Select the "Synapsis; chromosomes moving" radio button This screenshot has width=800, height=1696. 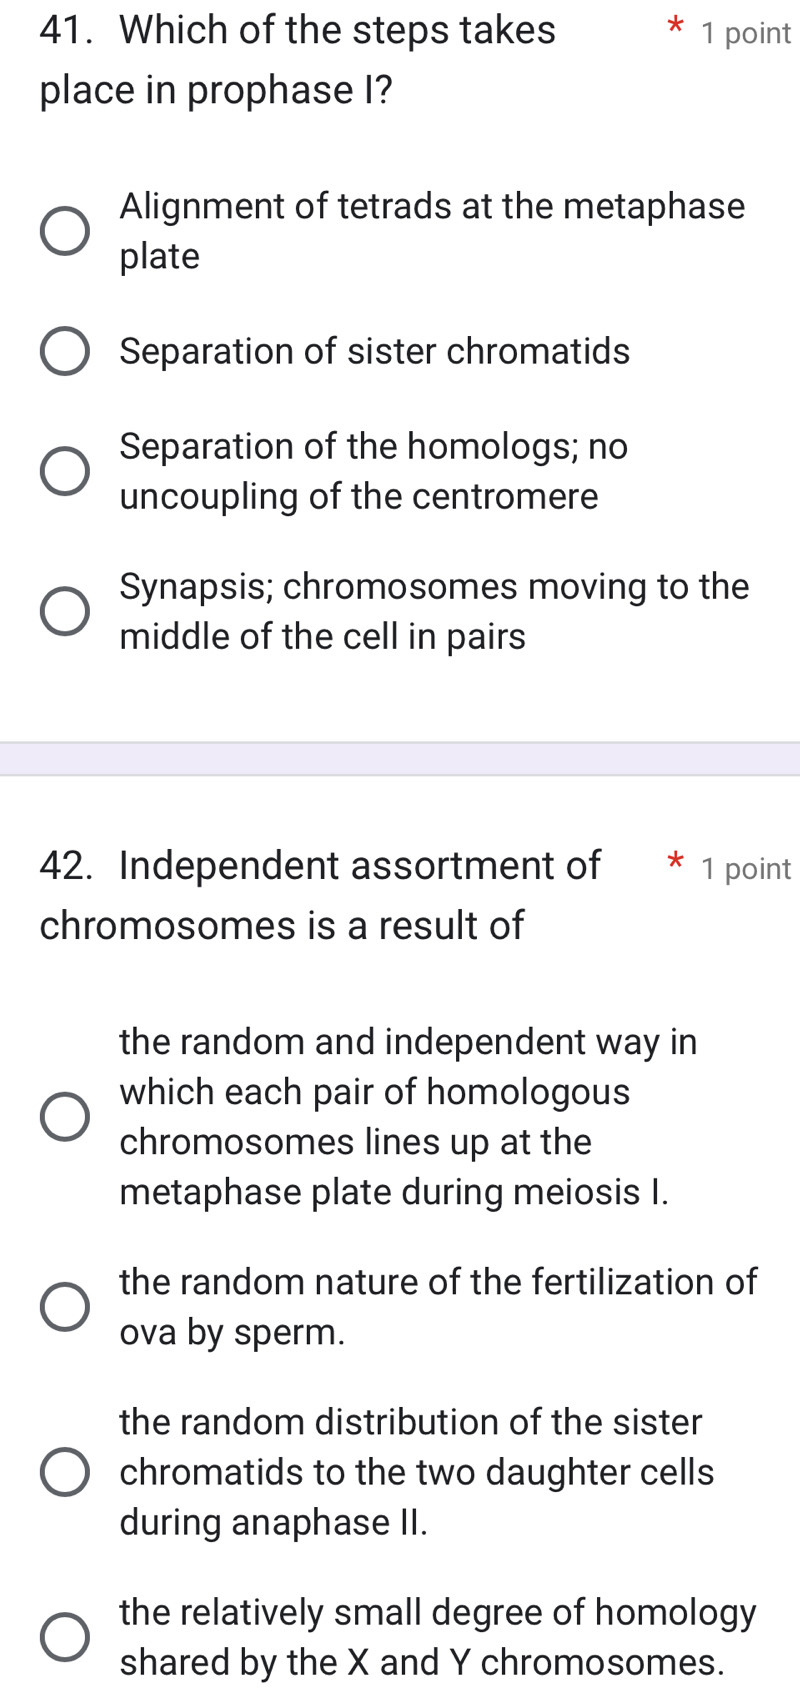[65, 612]
